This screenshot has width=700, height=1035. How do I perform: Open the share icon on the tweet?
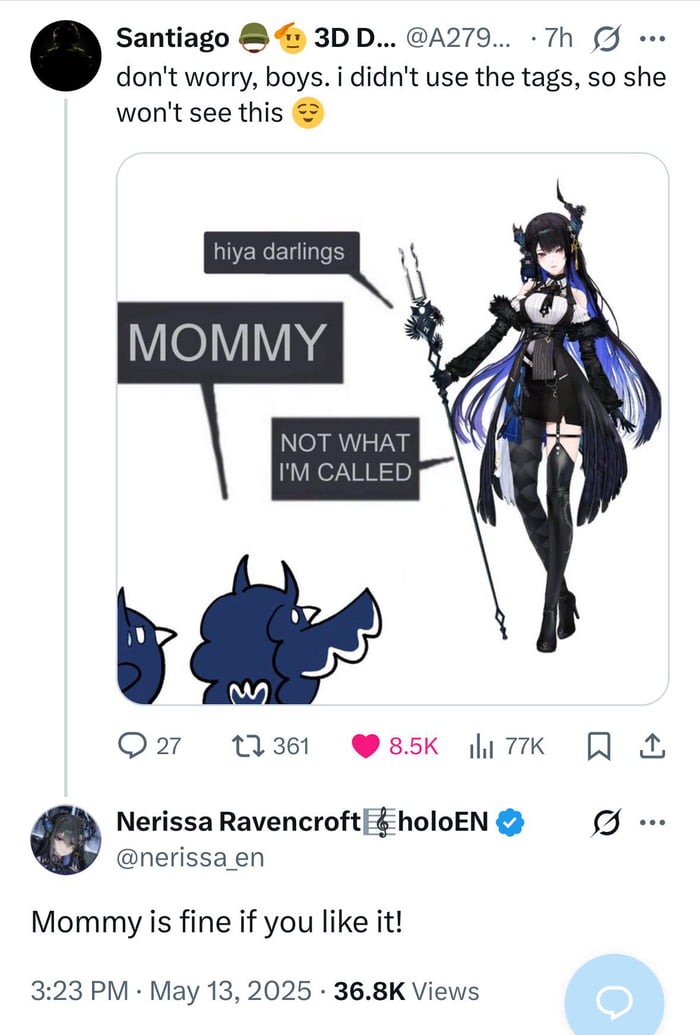(x=651, y=746)
